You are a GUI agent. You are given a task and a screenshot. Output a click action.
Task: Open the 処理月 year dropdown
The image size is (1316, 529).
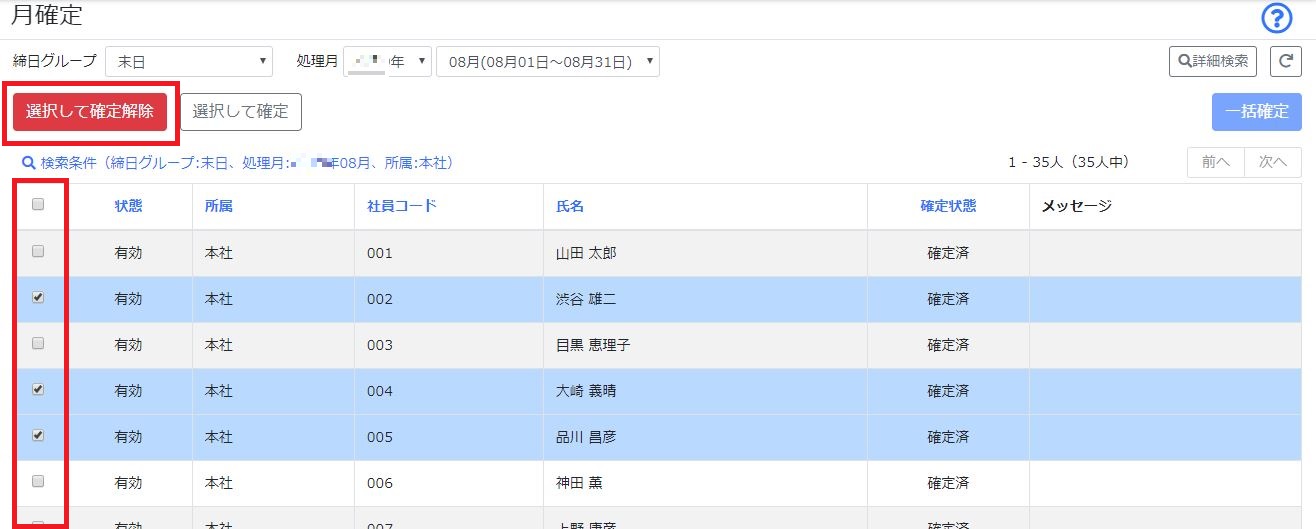click(387, 61)
